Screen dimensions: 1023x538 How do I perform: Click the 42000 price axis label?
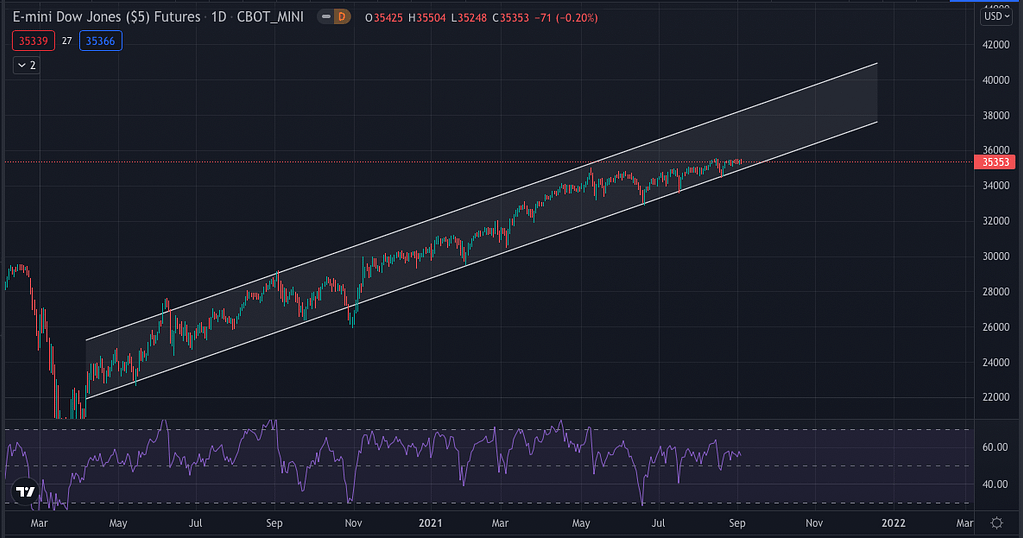(996, 45)
